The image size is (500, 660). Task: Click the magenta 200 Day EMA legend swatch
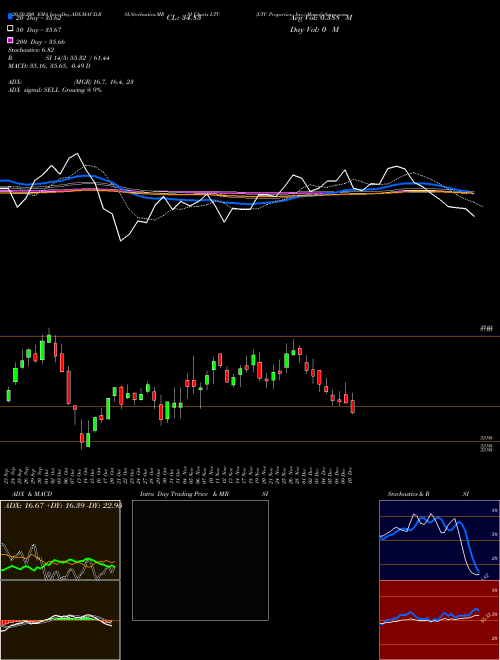coord(10,40)
